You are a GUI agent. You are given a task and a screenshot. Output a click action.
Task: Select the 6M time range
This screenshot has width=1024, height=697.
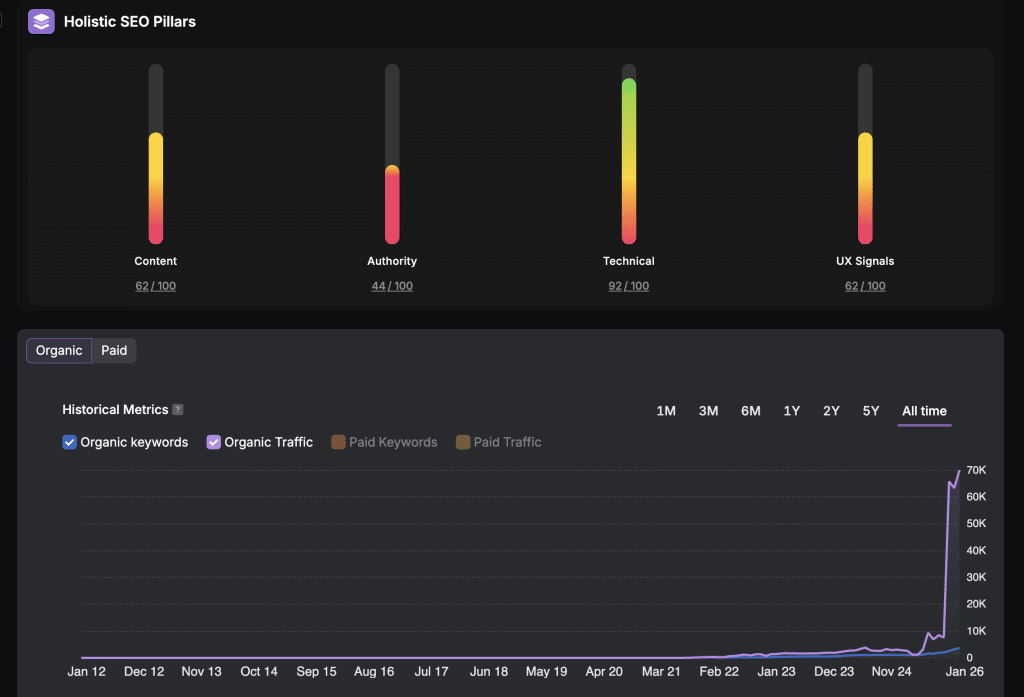750,410
